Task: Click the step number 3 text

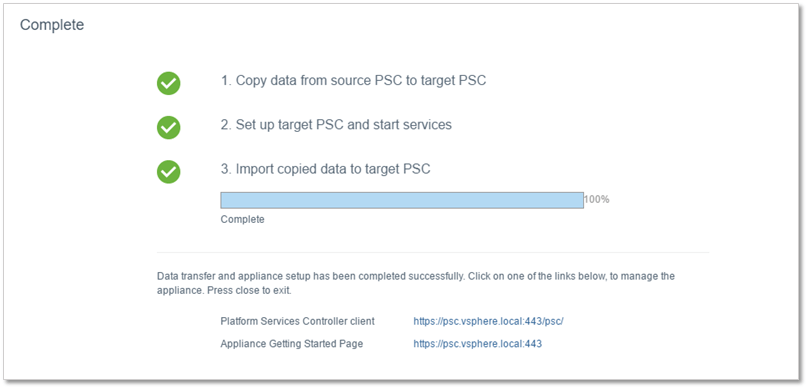Action: click(226, 168)
